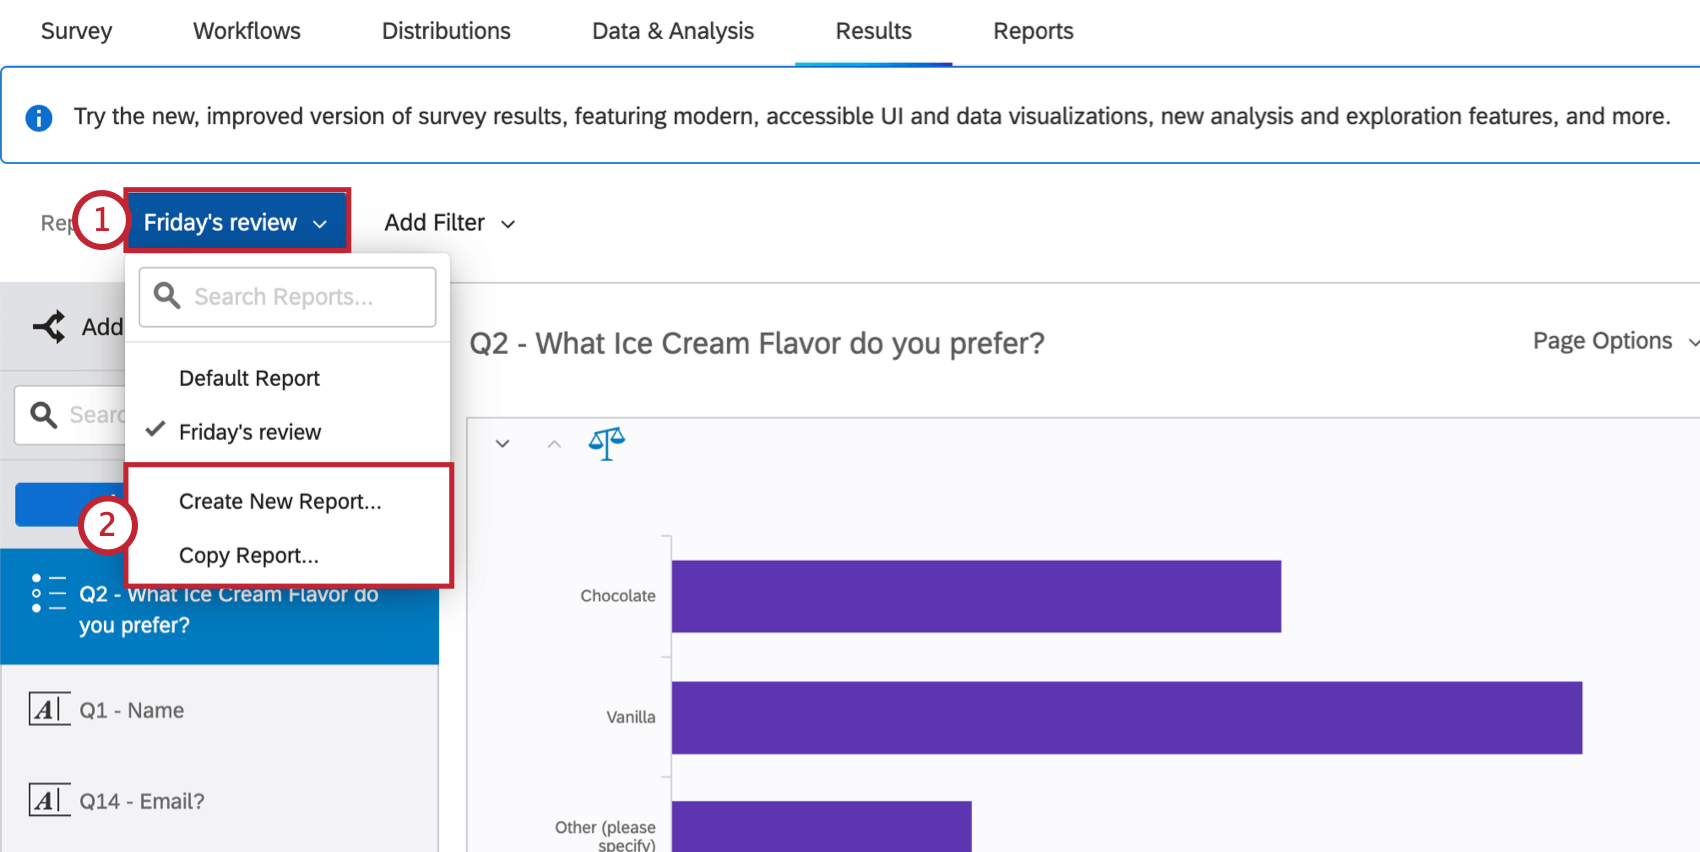Select the Q14 - Email question in sidebar

[141, 800]
